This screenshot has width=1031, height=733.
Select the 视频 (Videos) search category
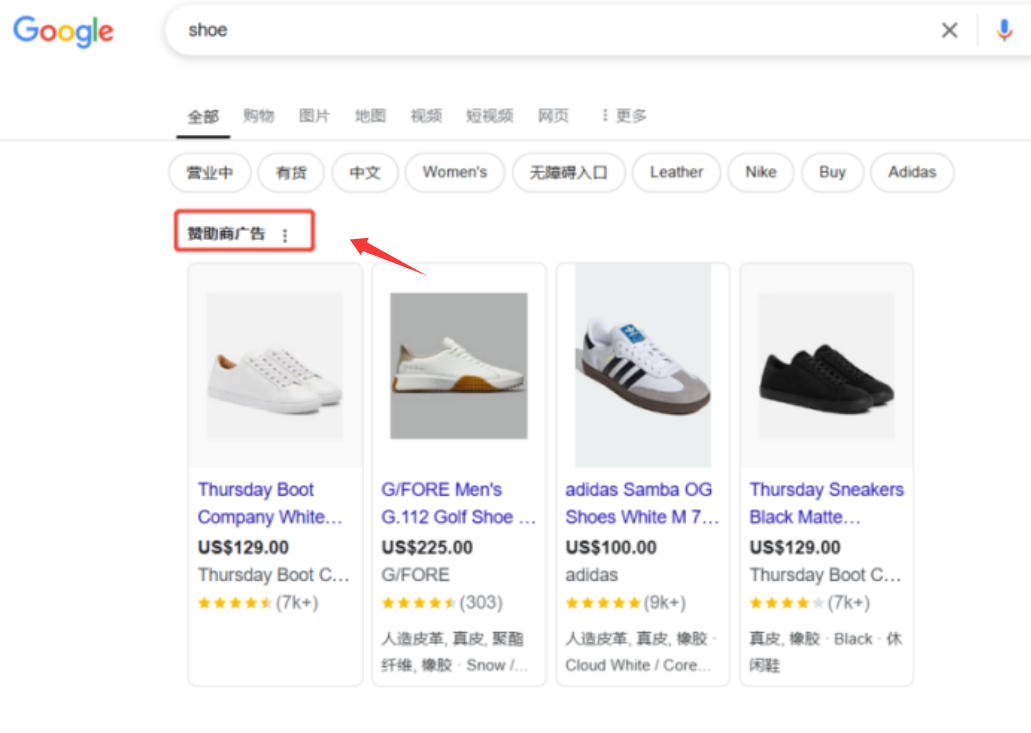[x=425, y=115]
